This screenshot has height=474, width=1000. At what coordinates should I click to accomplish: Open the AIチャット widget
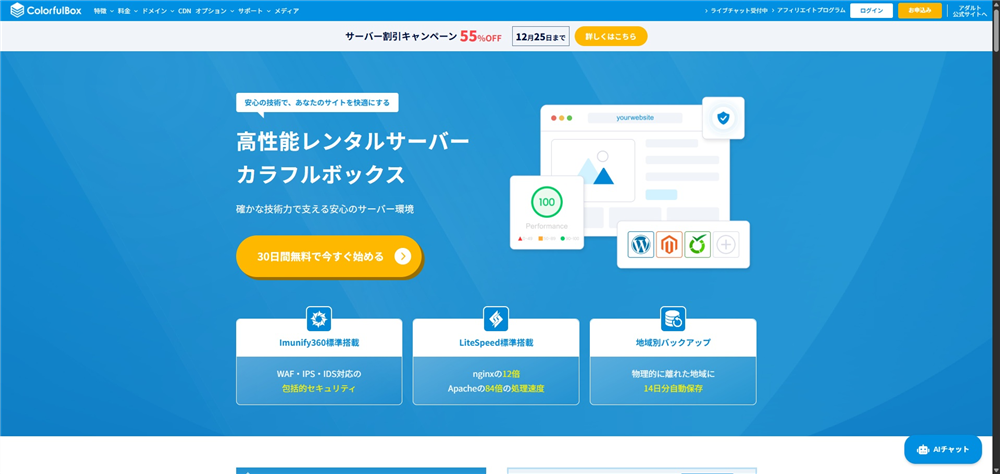(x=942, y=449)
